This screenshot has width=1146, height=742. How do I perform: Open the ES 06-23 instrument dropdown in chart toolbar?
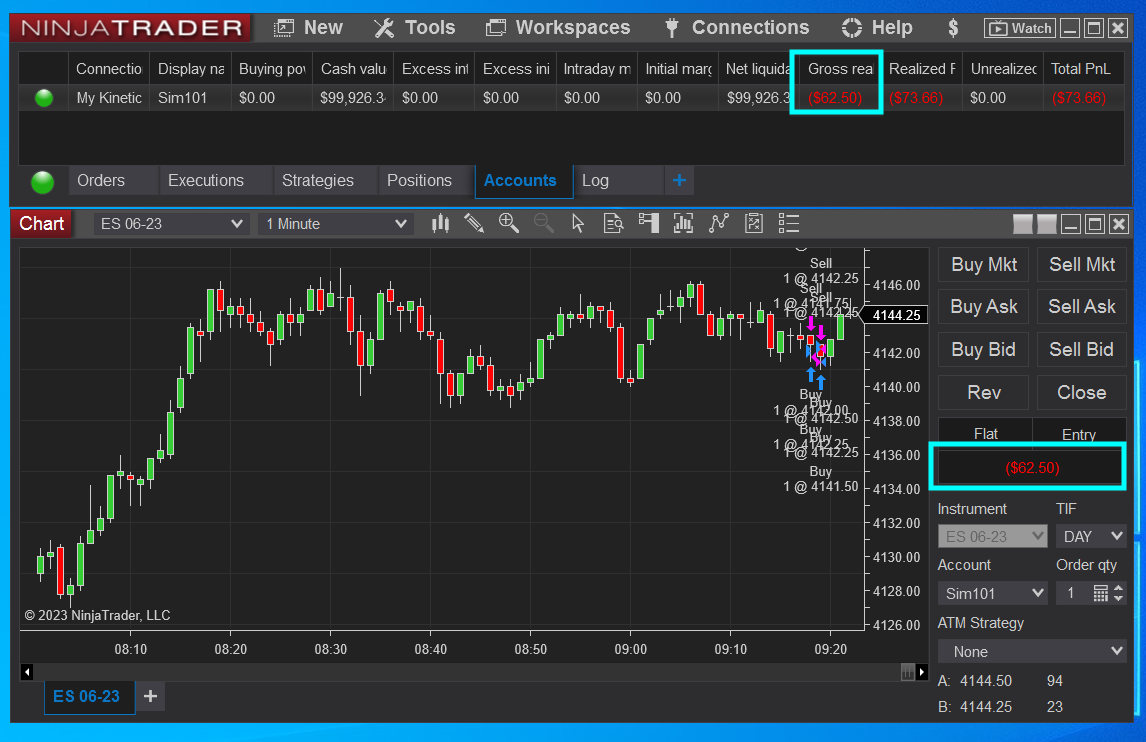(x=171, y=224)
